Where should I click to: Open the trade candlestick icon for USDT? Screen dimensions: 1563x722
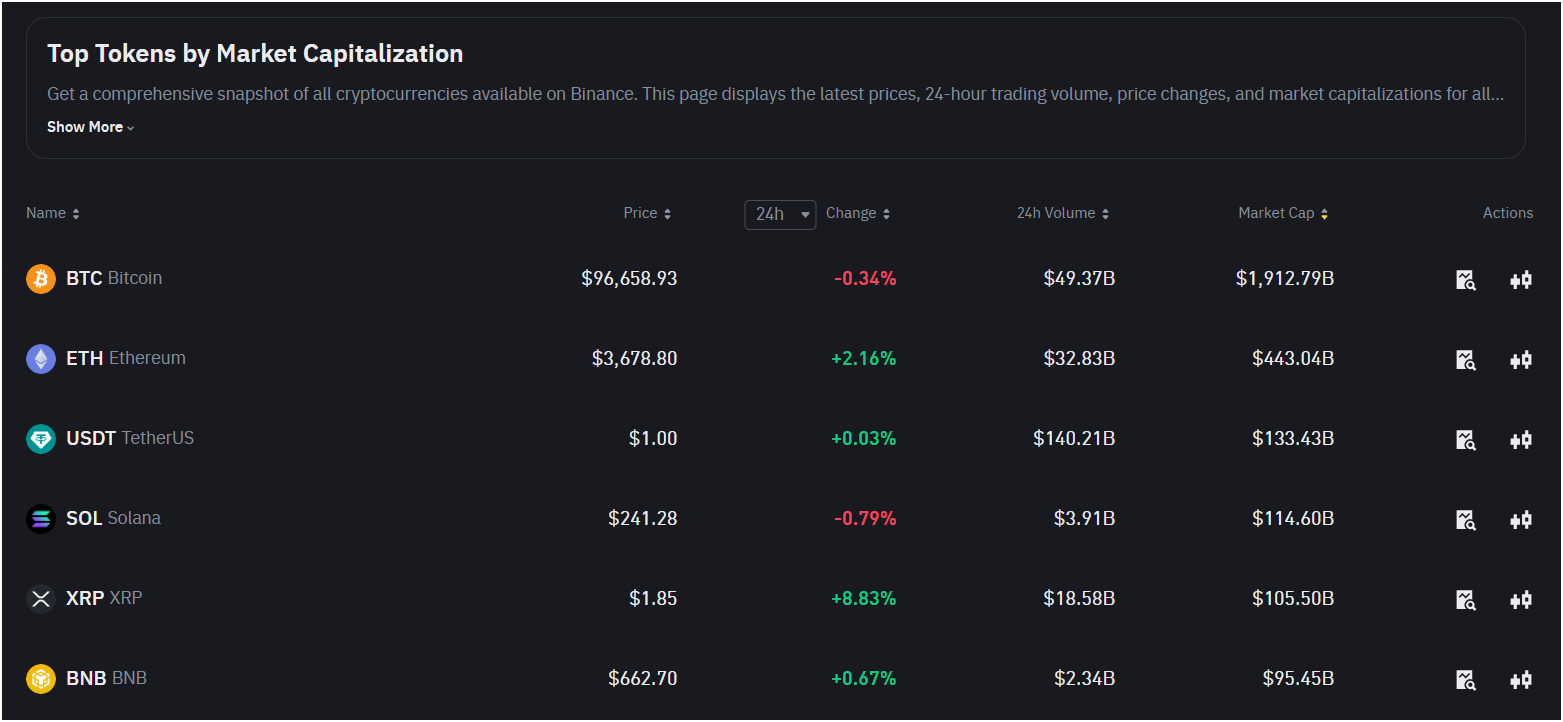[1521, 440]
